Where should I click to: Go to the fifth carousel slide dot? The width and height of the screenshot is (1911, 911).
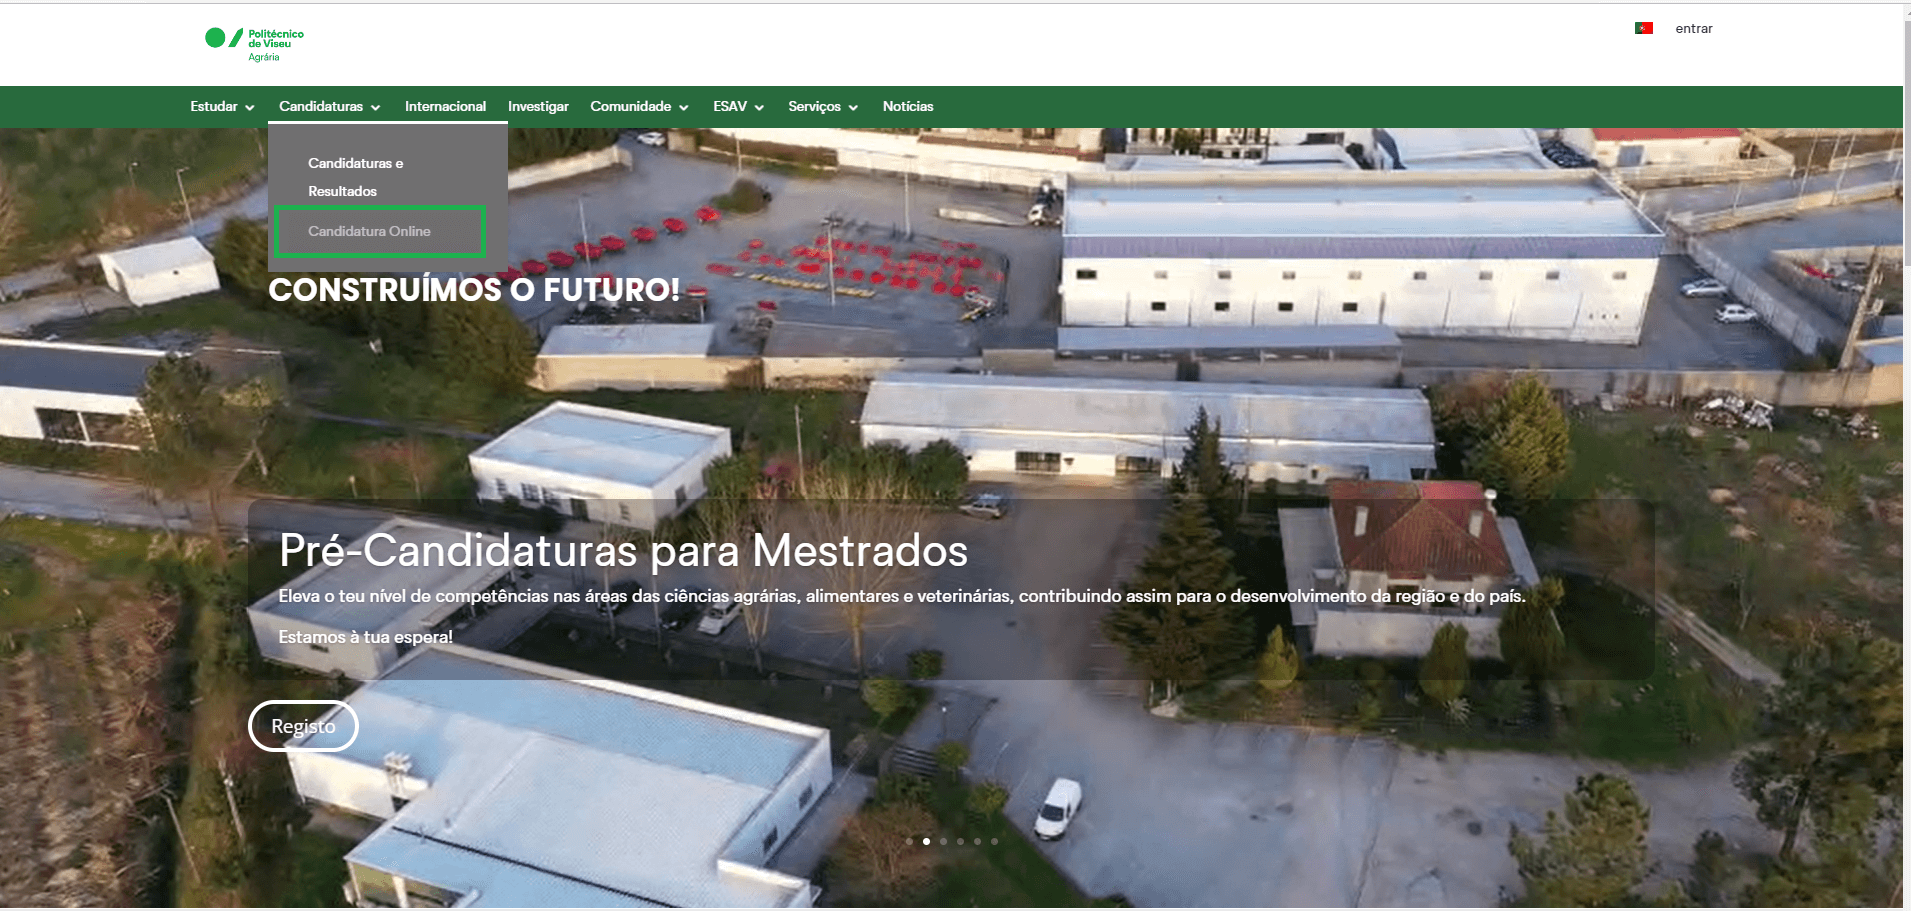coord(977,841)
